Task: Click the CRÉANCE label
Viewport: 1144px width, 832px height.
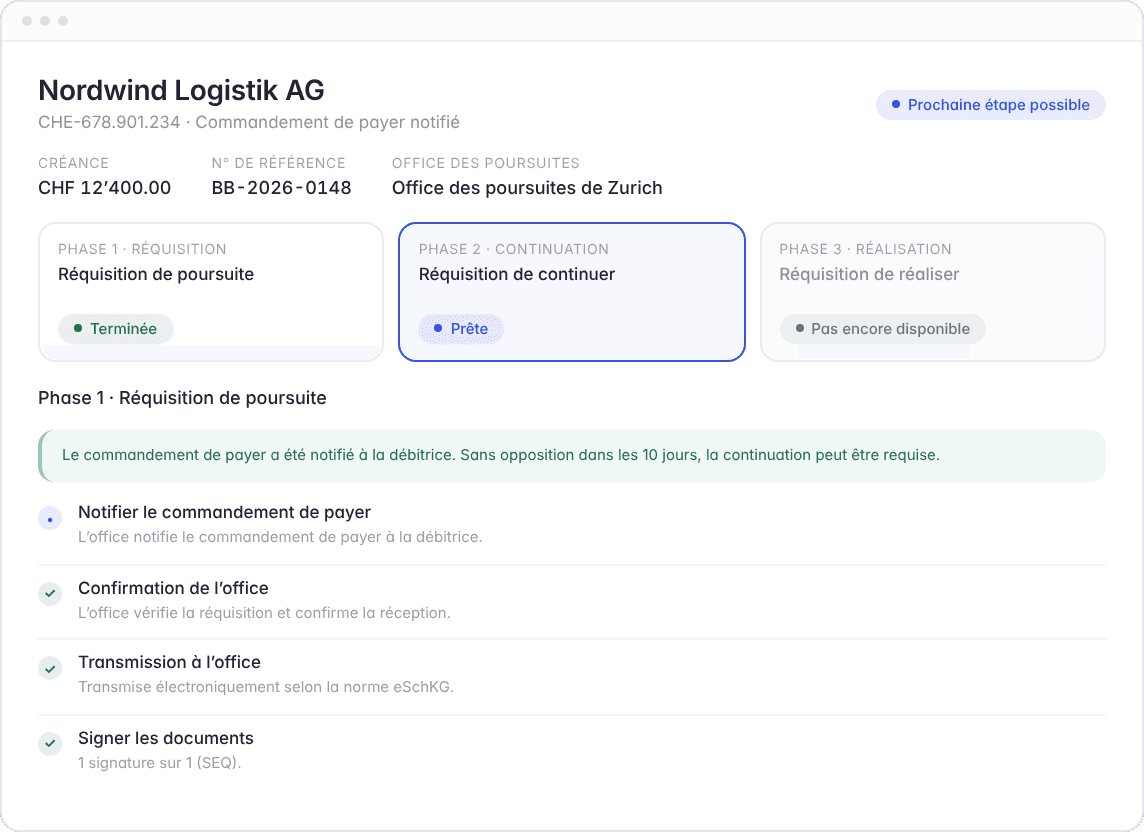Action: click(74, 163)
